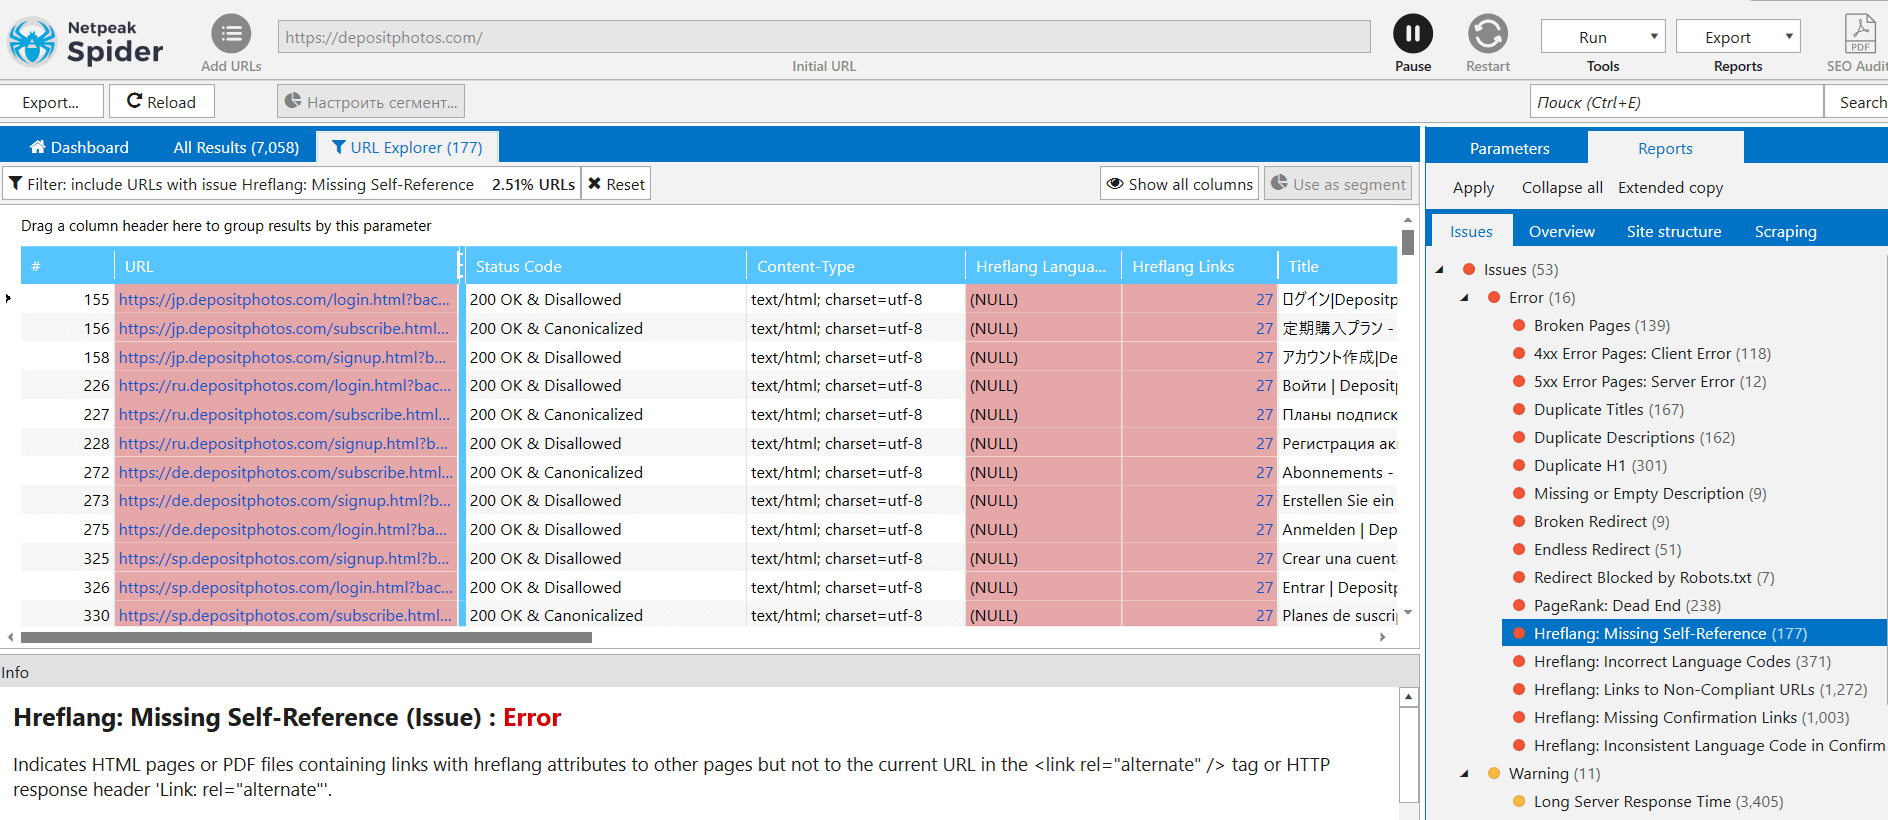
Task: Open the sp.depositphotos.com login URL in row 326
Action: [x=285, y=587]
